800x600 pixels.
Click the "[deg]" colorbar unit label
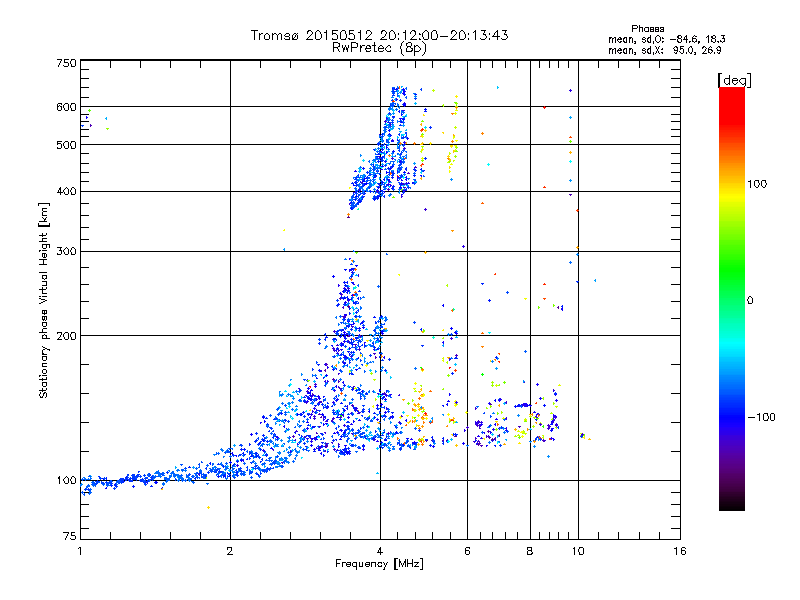point(734,80)
